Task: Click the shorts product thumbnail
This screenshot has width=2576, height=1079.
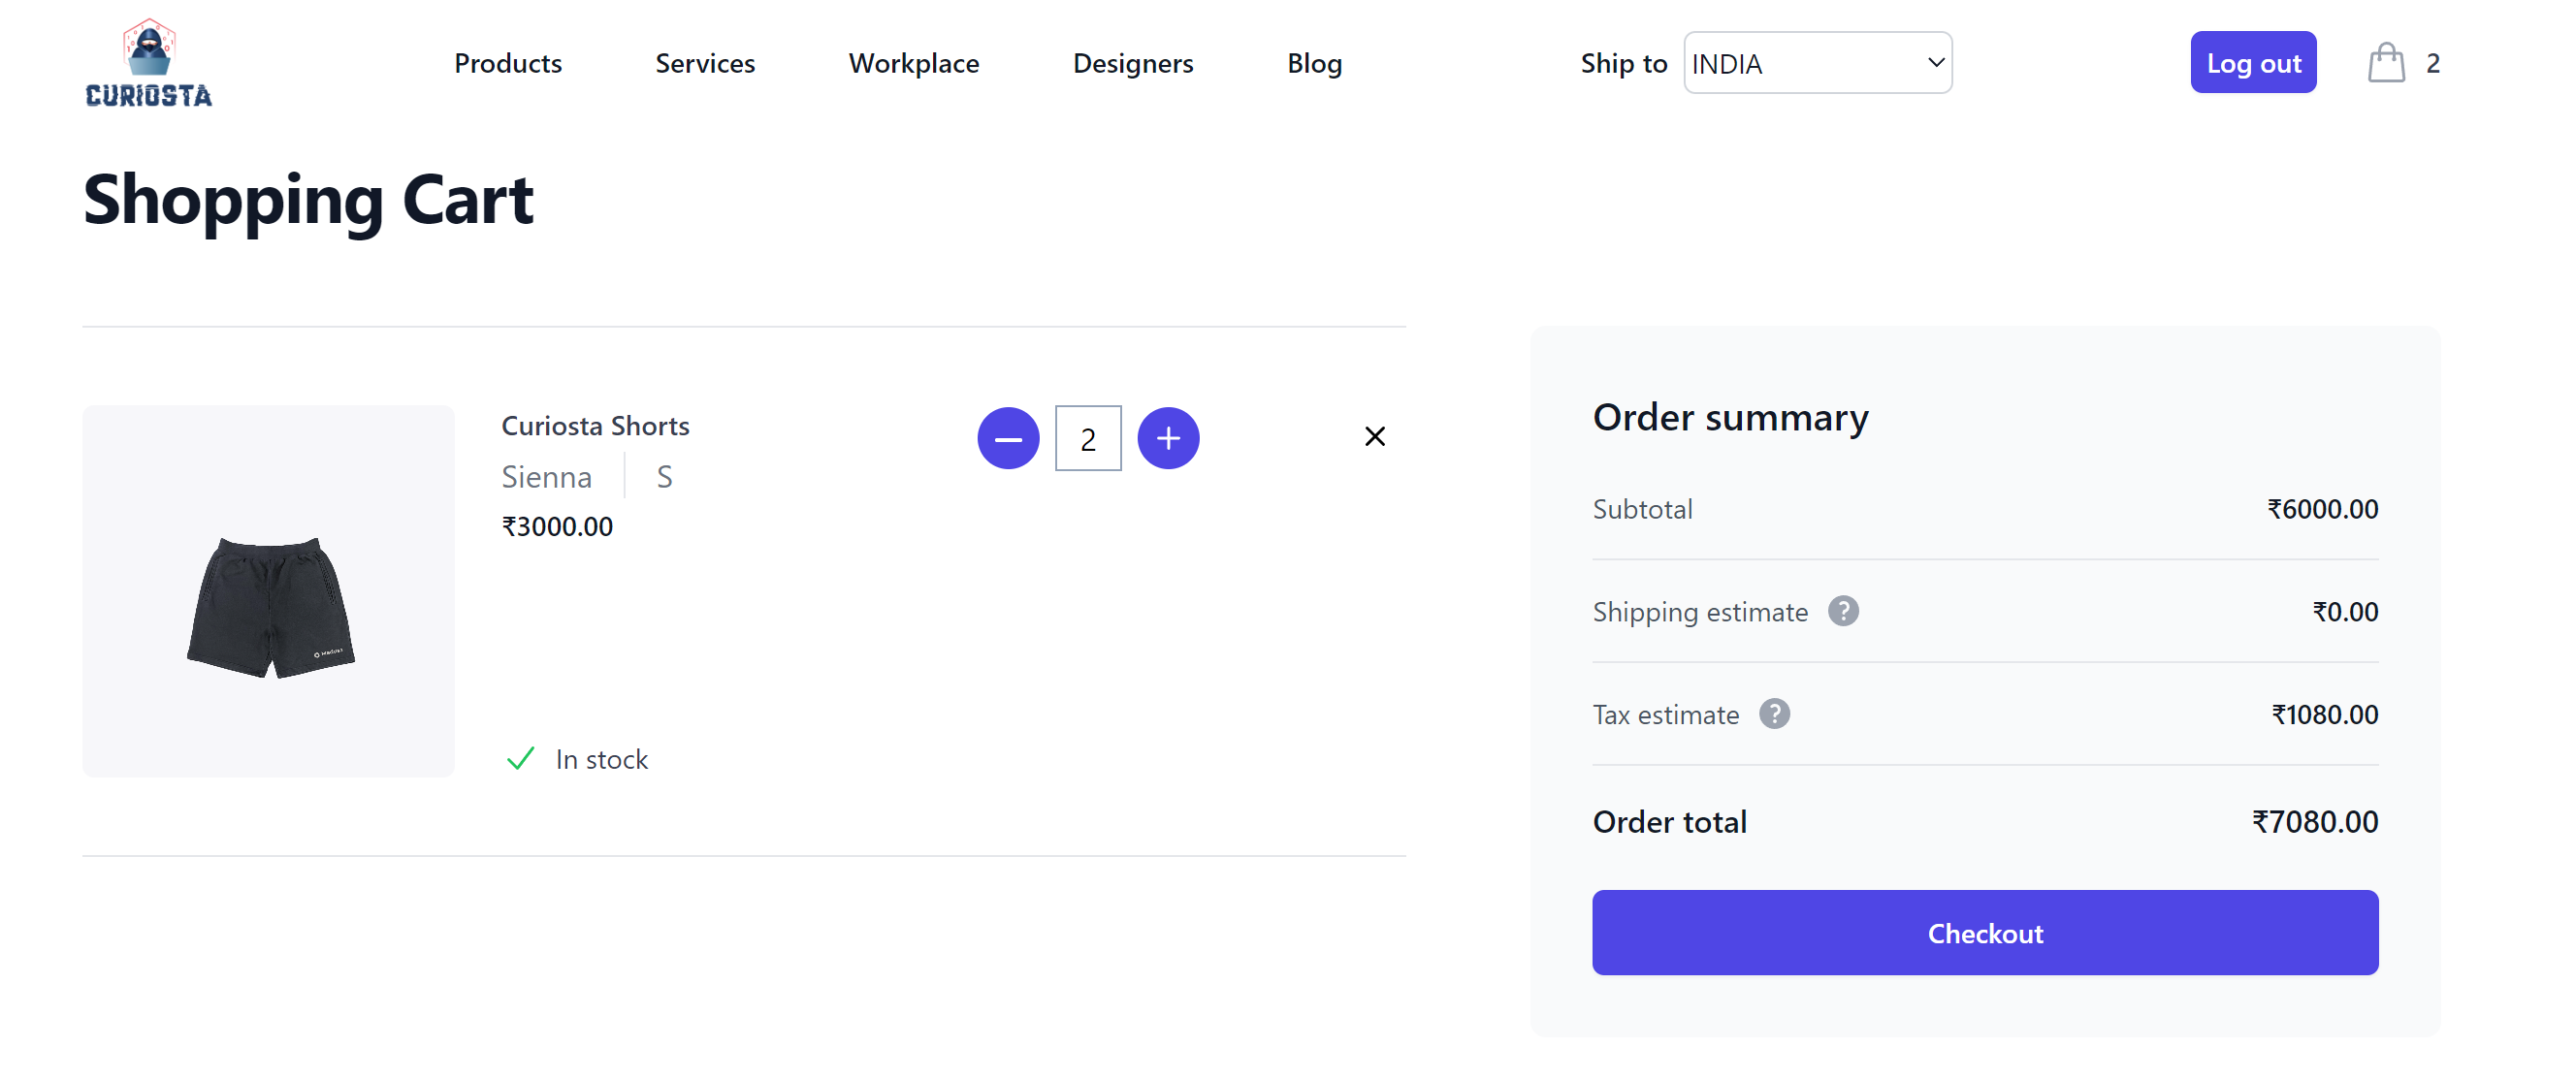Action: click(x=268, y=591)
